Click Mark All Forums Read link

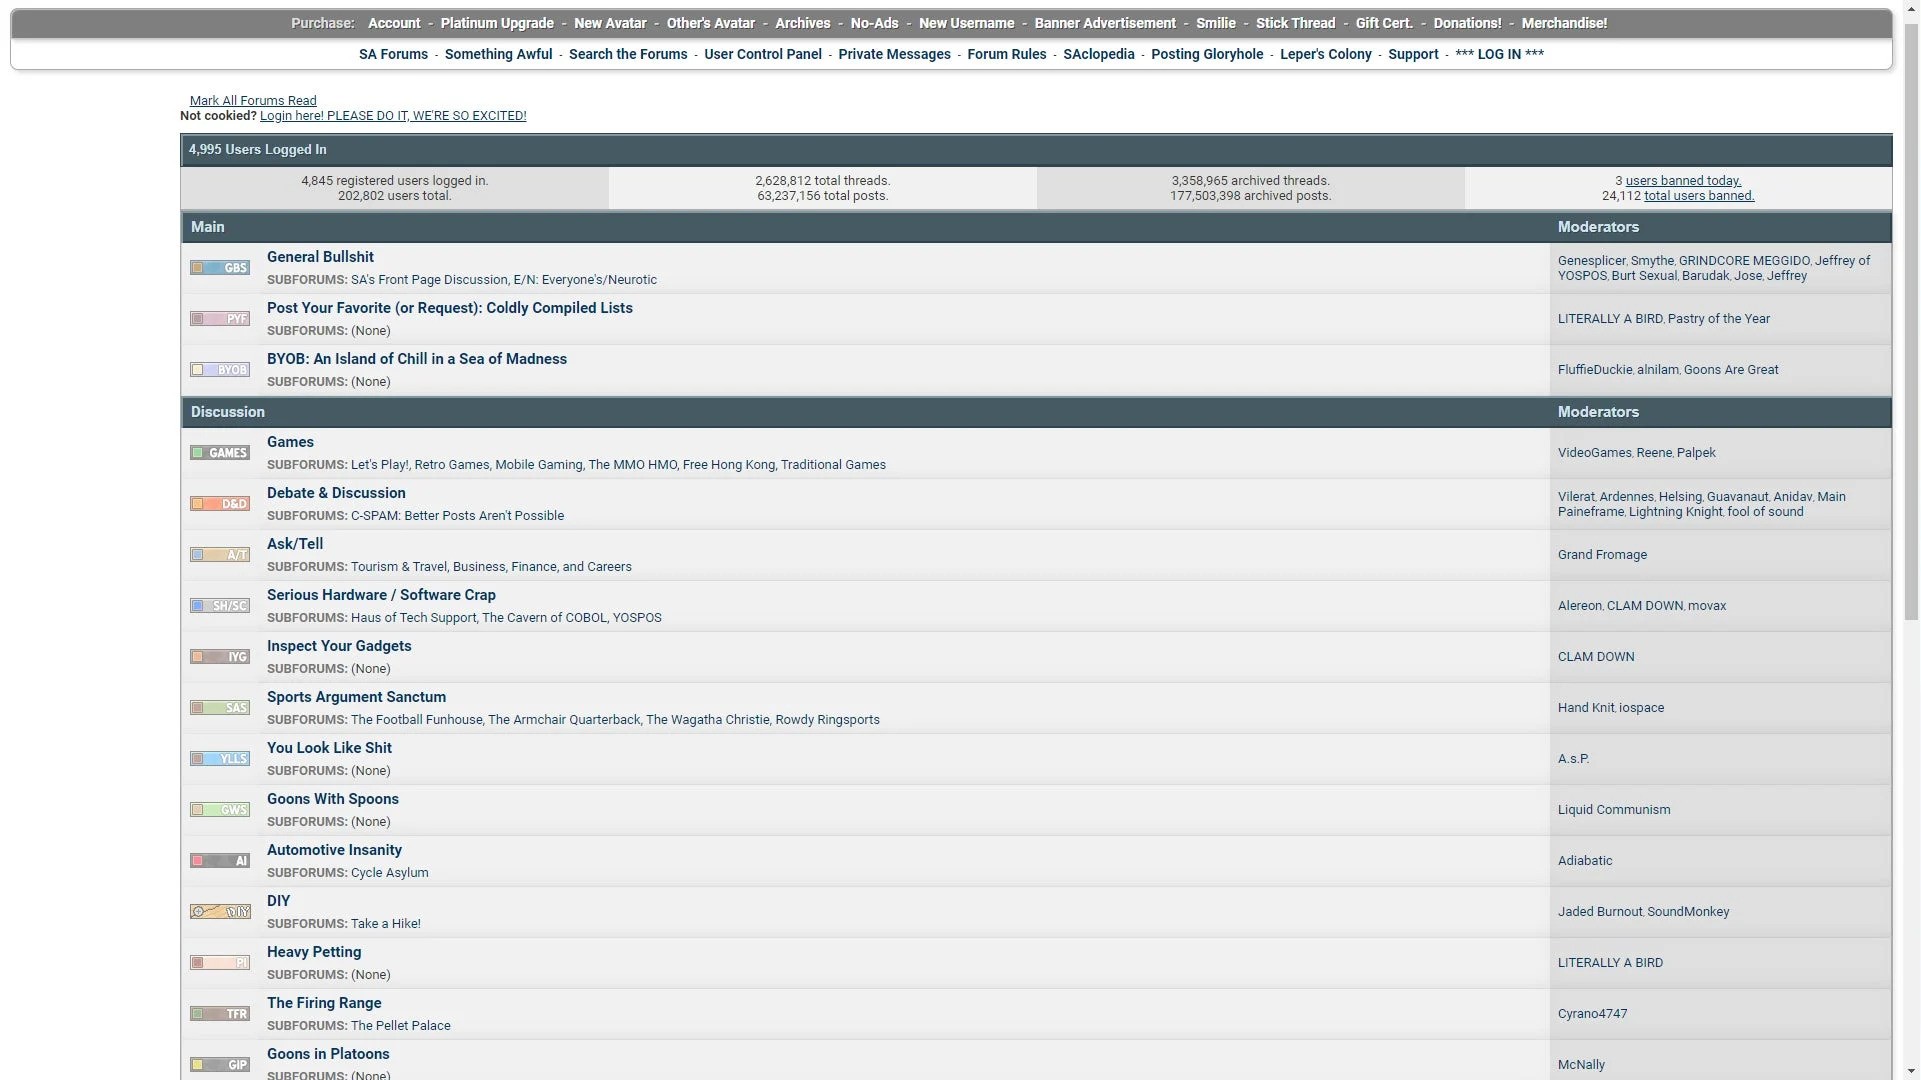point(253,101)
